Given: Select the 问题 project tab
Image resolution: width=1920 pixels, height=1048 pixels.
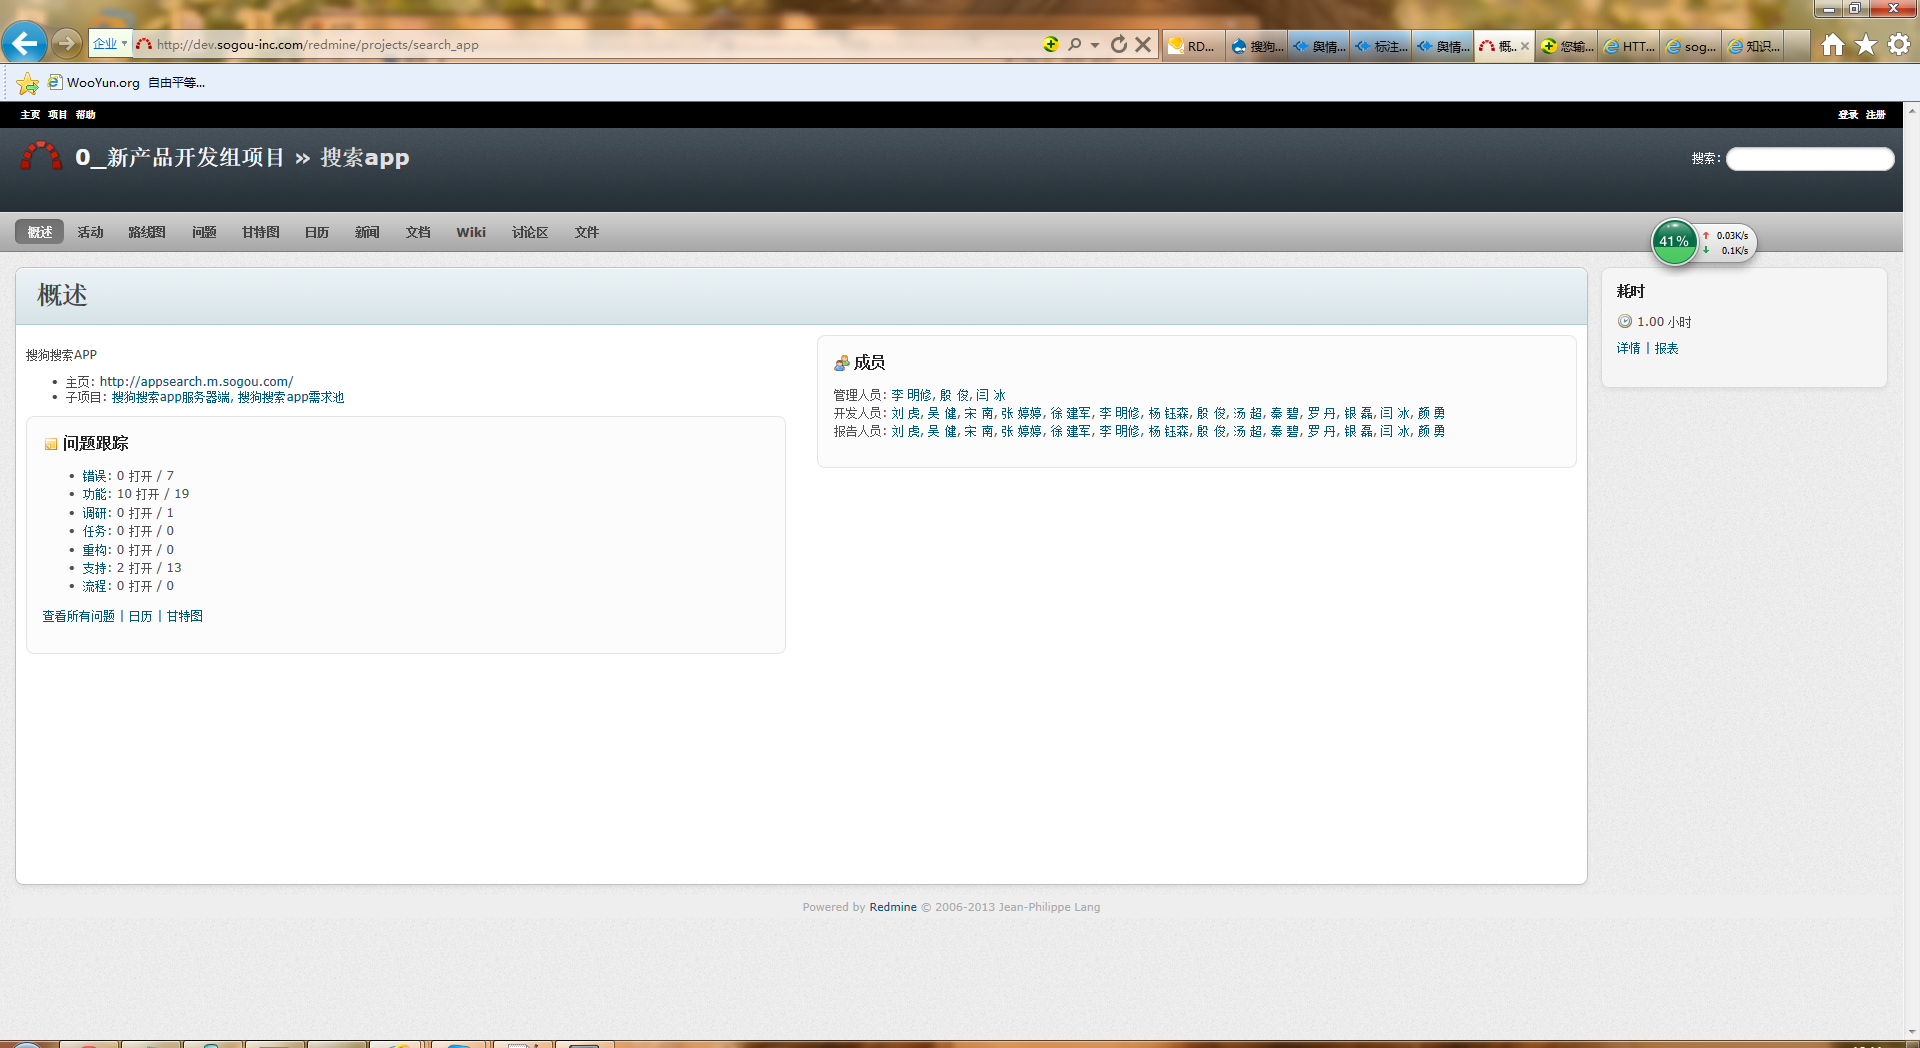Looking at the screenshot, I should 204,232.
